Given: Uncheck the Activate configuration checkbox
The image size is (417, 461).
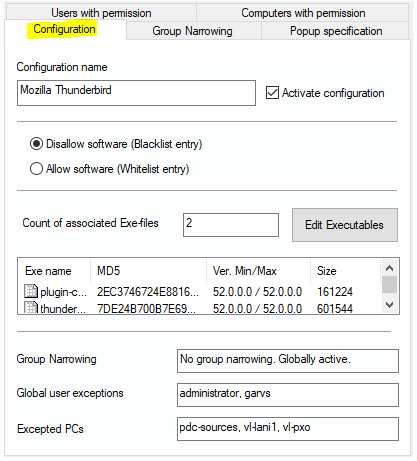Looking at the screenshot, I should coord(272,93).
